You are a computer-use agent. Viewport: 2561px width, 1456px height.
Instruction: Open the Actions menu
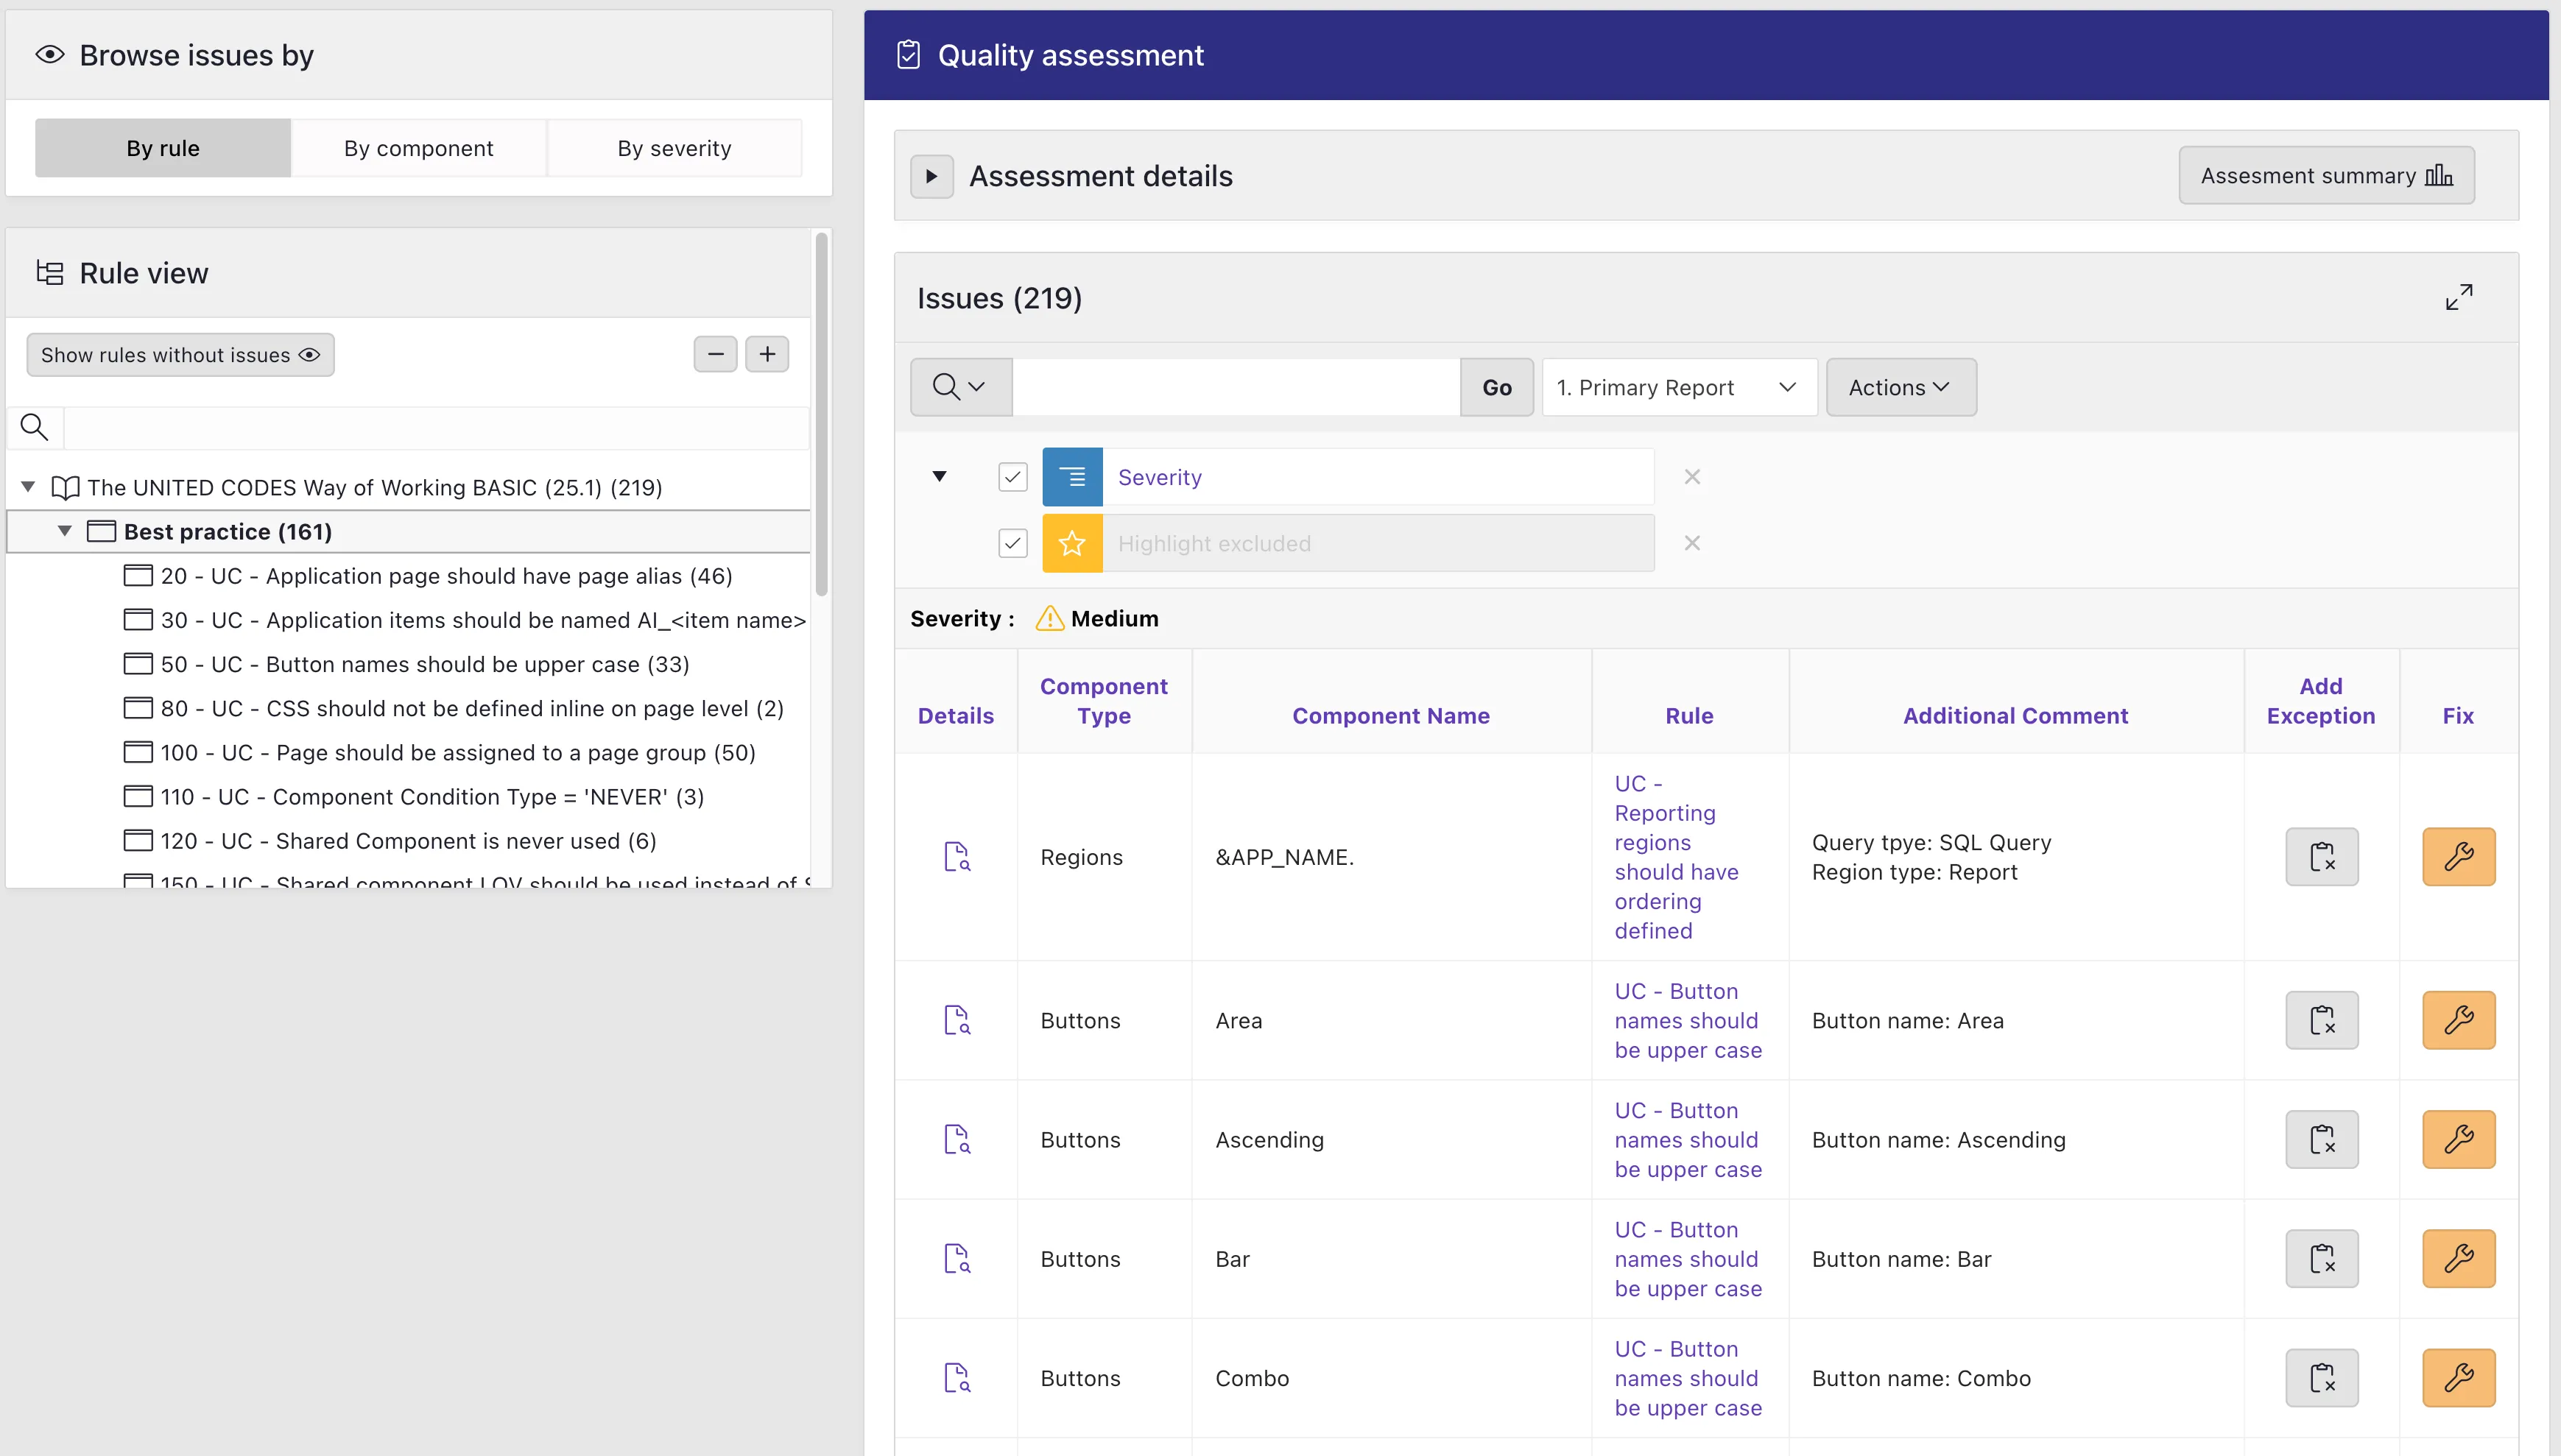[x=1899, y=387]
